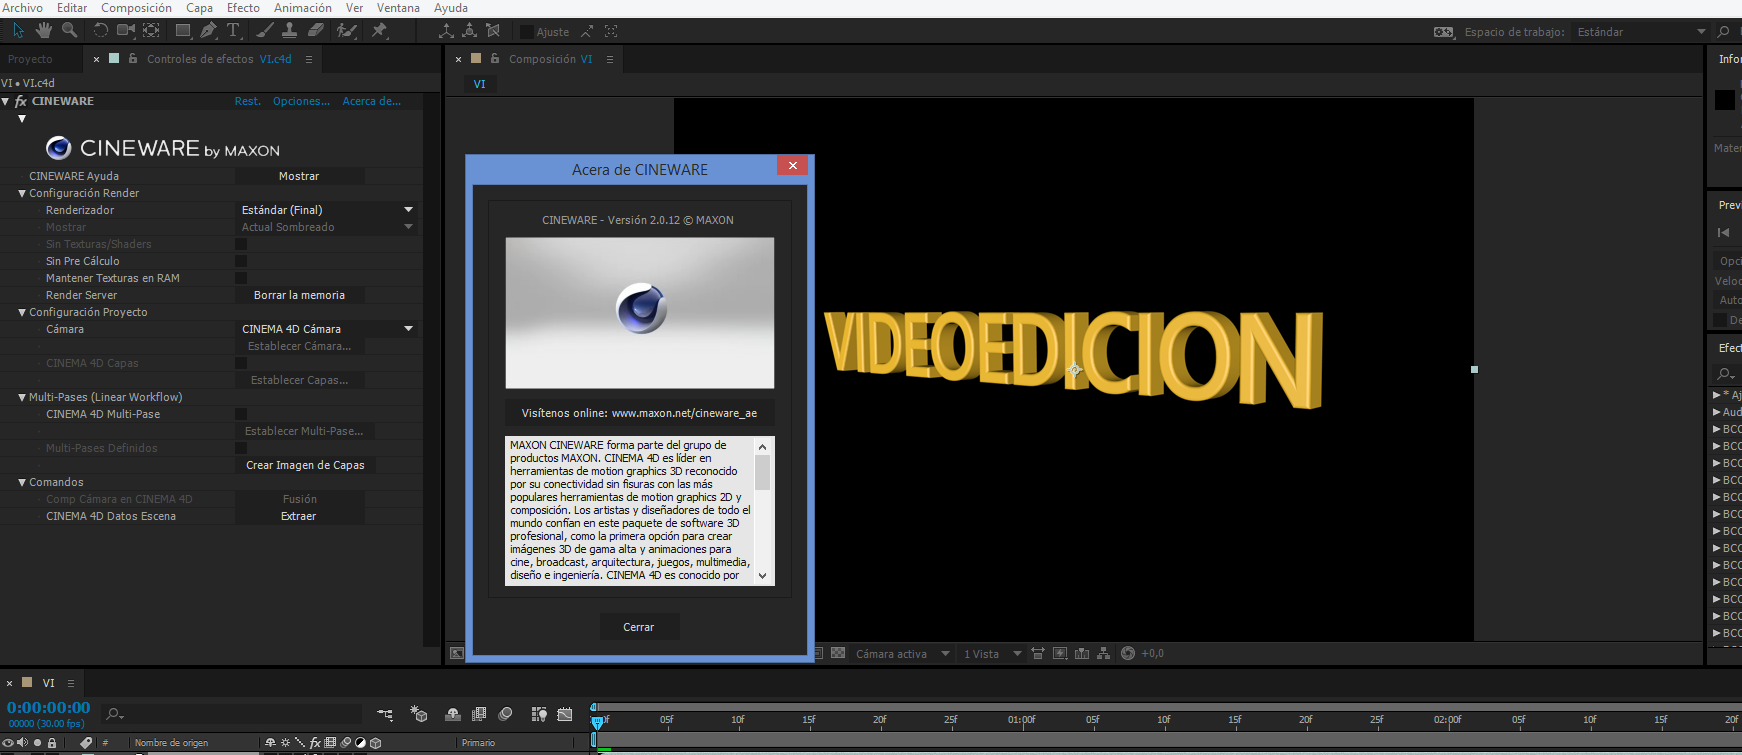1742x755 pixels.
Task: Click the Mostrar button for CINEWARE Ayuda
Action: pyautogui.click(x=299, y=176)
